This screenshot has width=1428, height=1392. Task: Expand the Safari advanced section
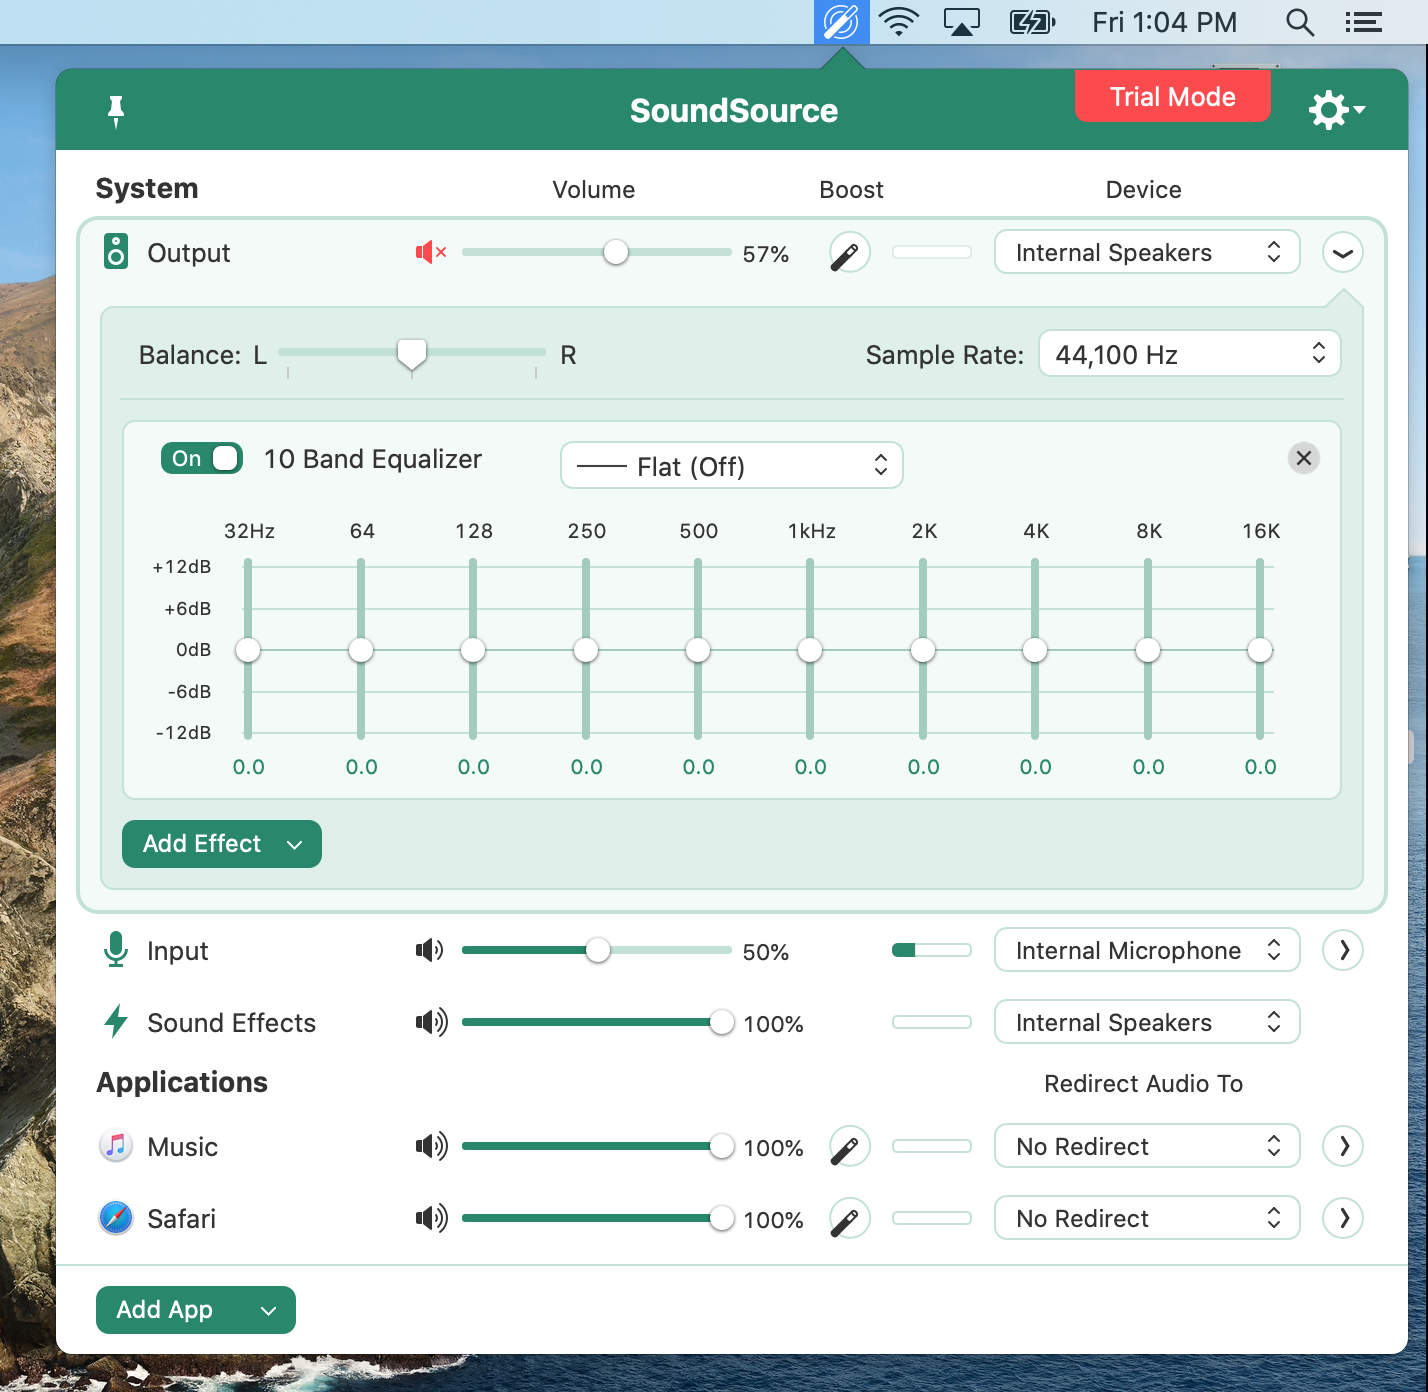[1343, 1218]
